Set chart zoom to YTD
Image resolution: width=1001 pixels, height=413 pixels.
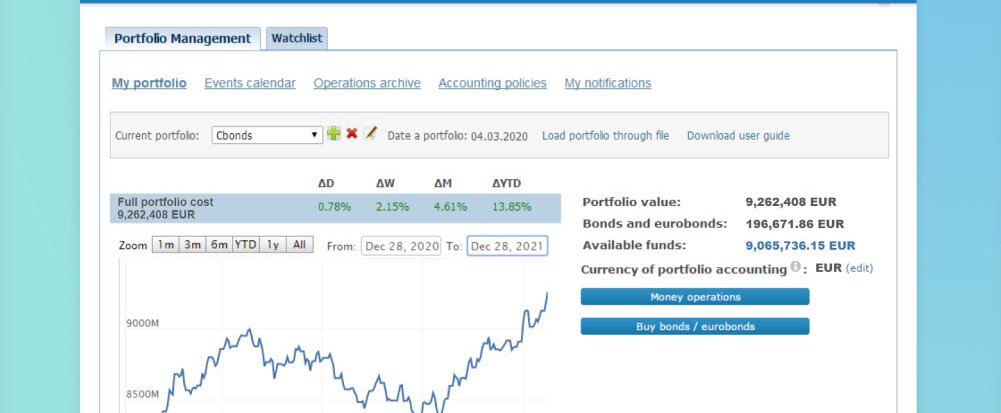tap(245, 245)
